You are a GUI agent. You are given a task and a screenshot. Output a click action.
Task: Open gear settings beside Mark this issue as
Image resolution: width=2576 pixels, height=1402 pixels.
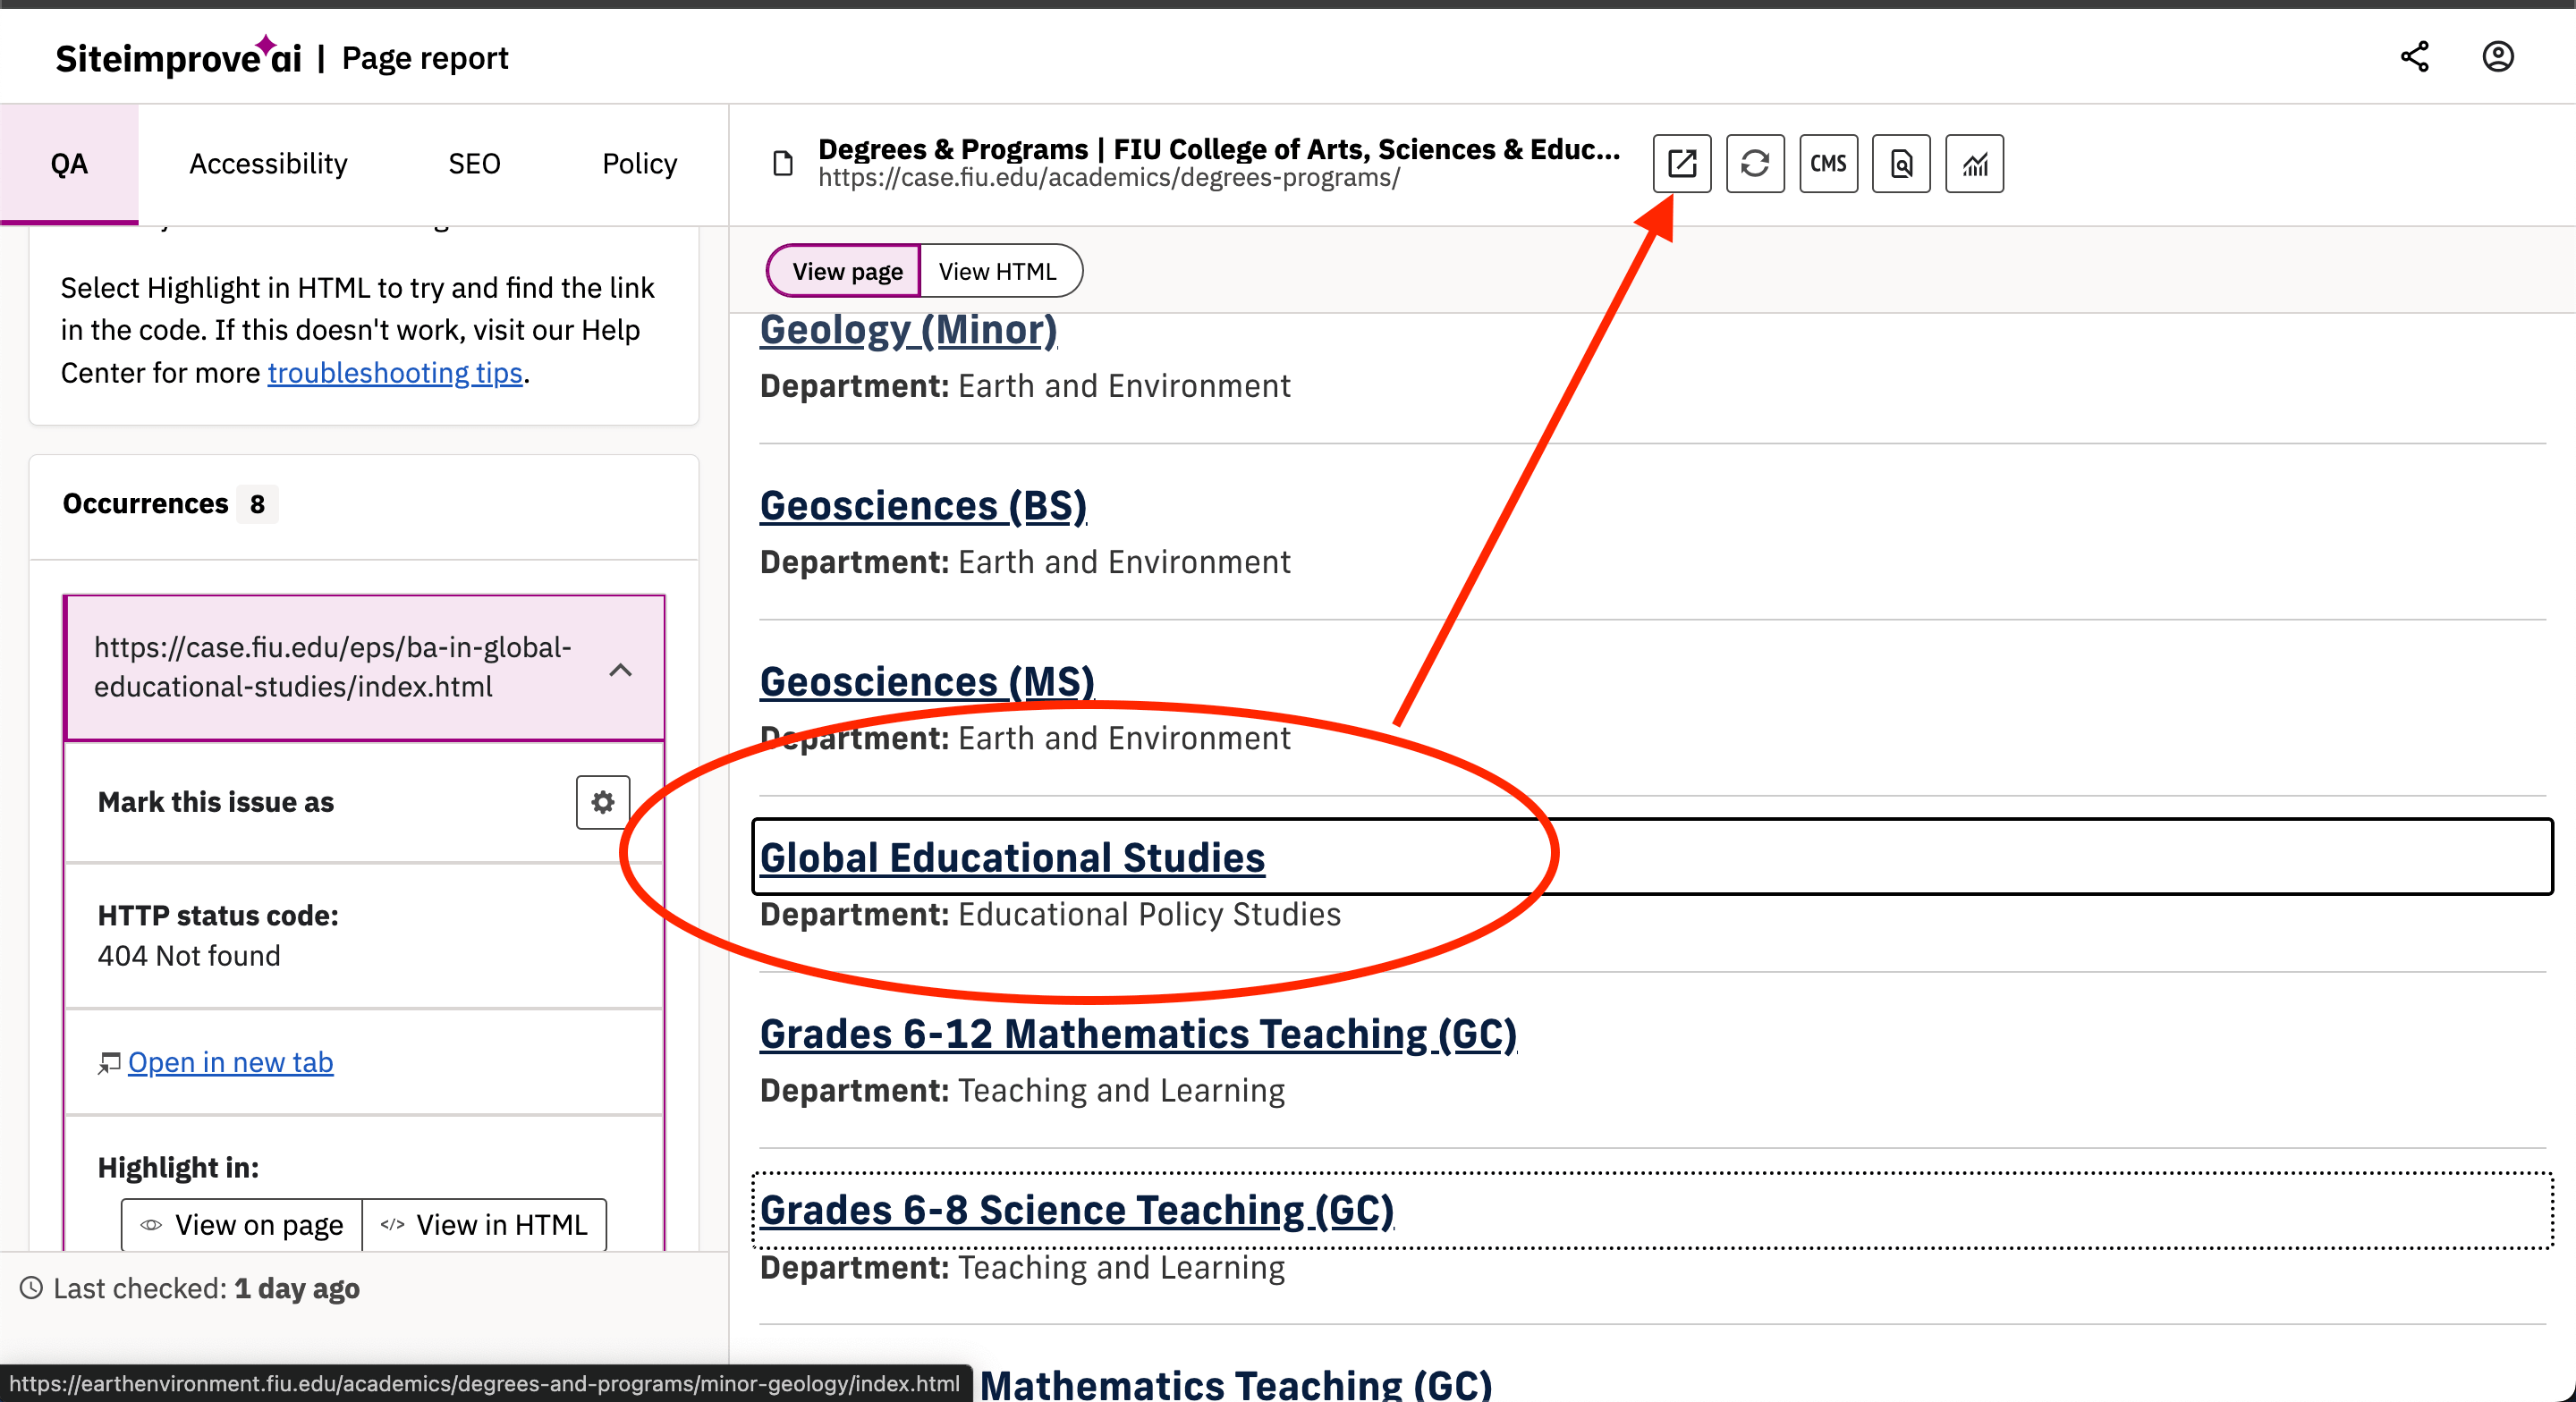(602, 802)
